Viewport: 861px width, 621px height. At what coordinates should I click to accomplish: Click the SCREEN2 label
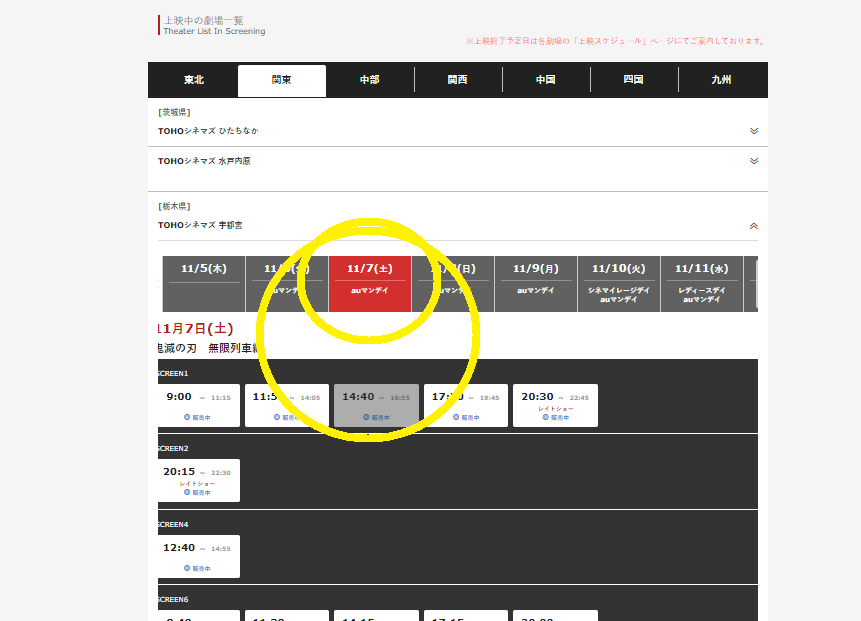pyautogui.click(x=173, y=449)
